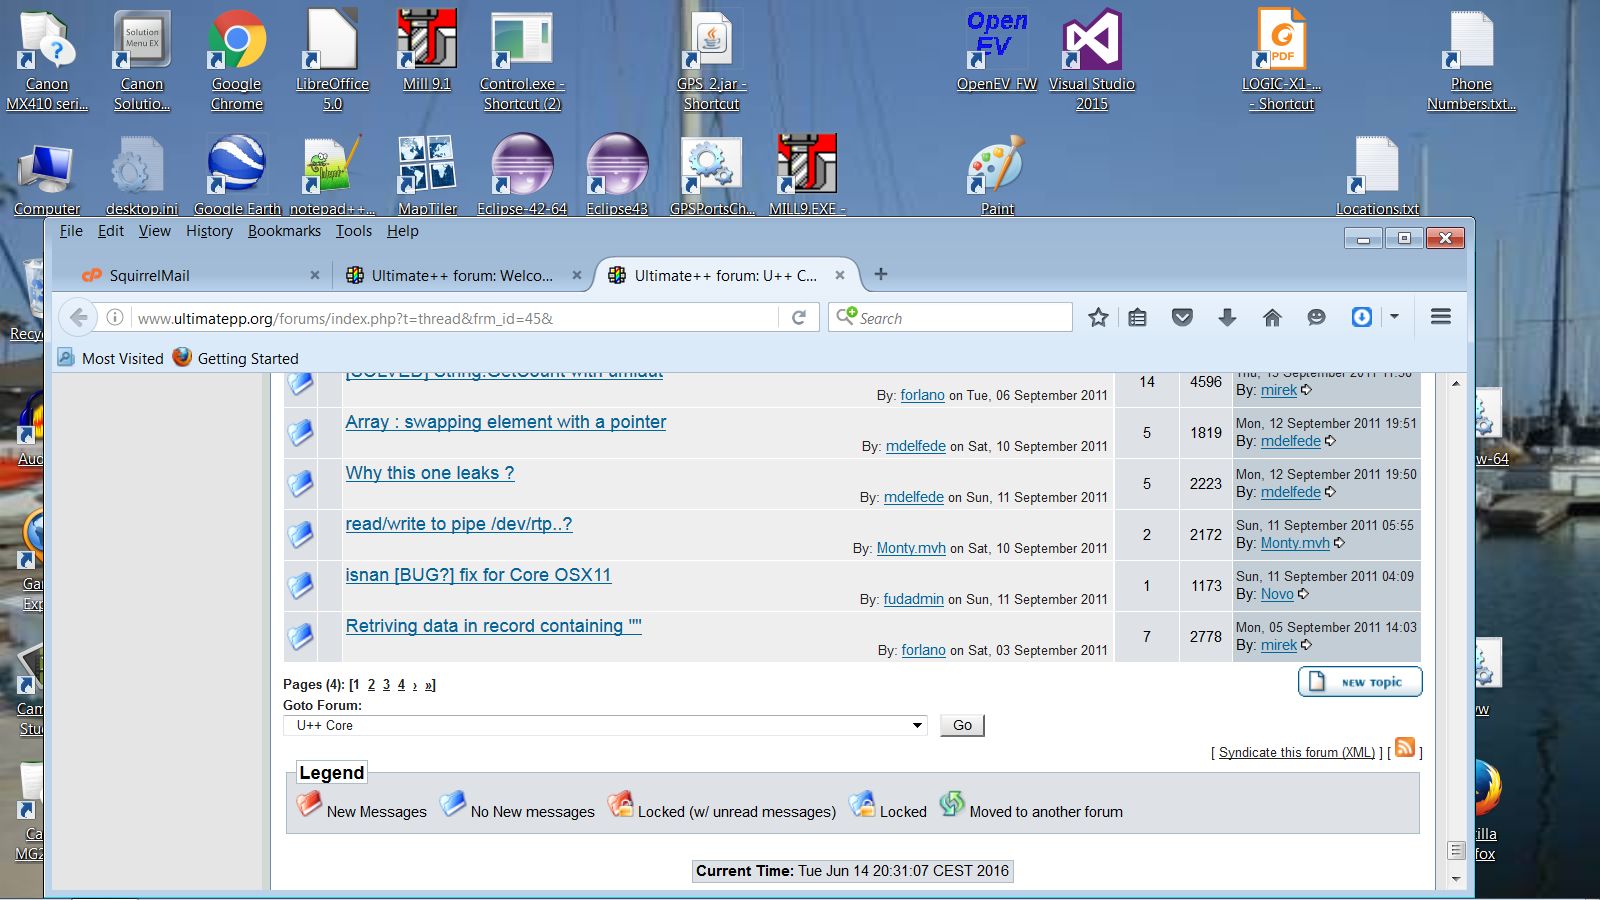
Task: Go to page 3 of the forum
Action: pos(386,685)
